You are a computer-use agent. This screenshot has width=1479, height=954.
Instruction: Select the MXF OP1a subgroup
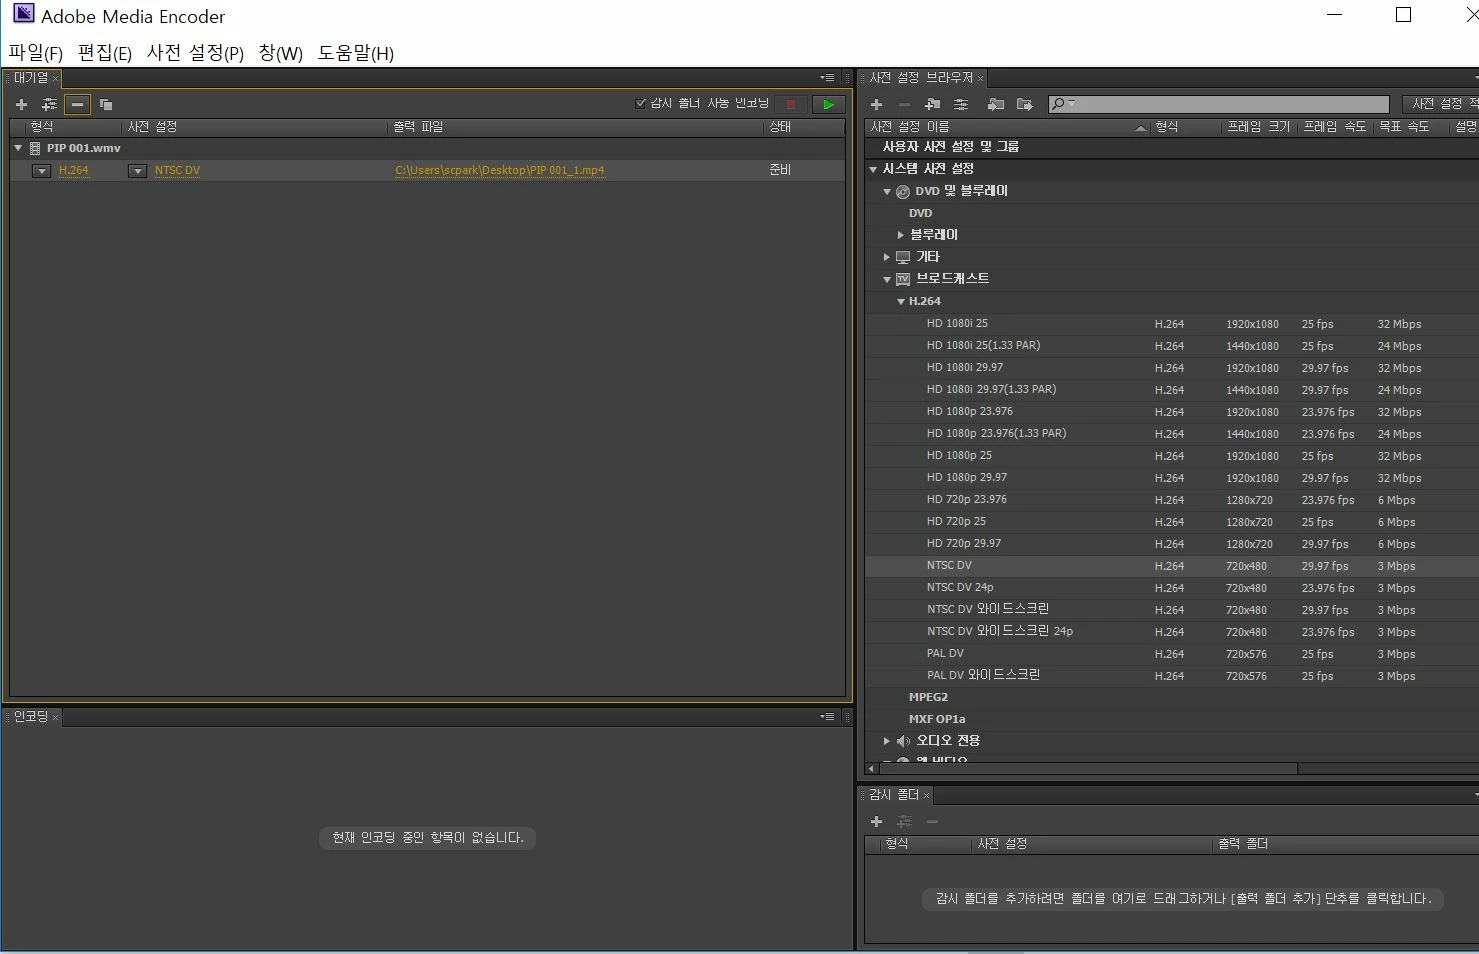936,719
